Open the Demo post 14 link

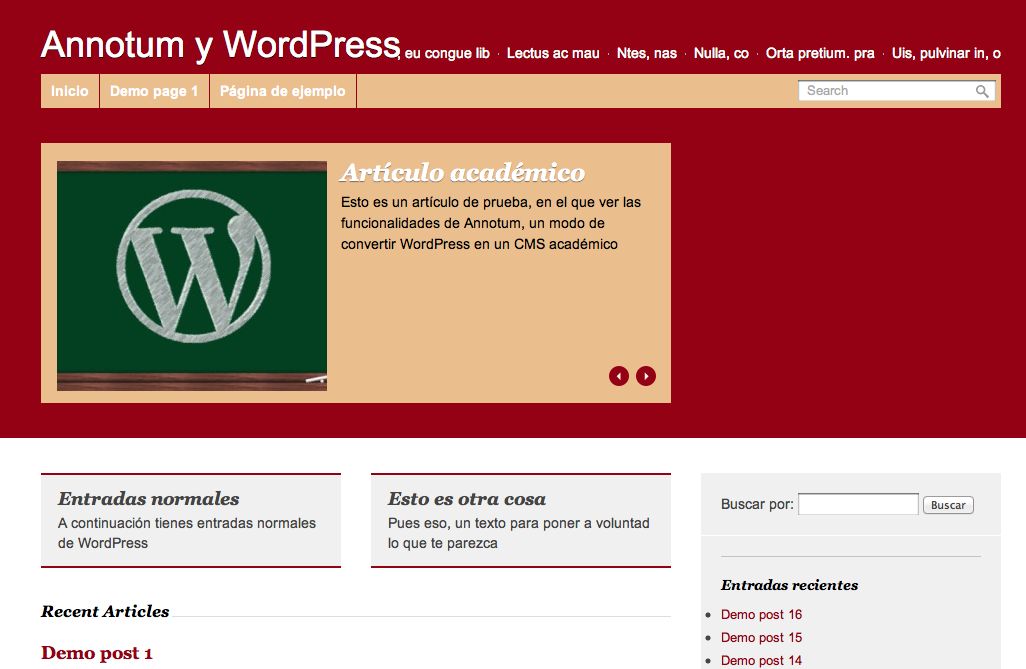pos(762,660)
